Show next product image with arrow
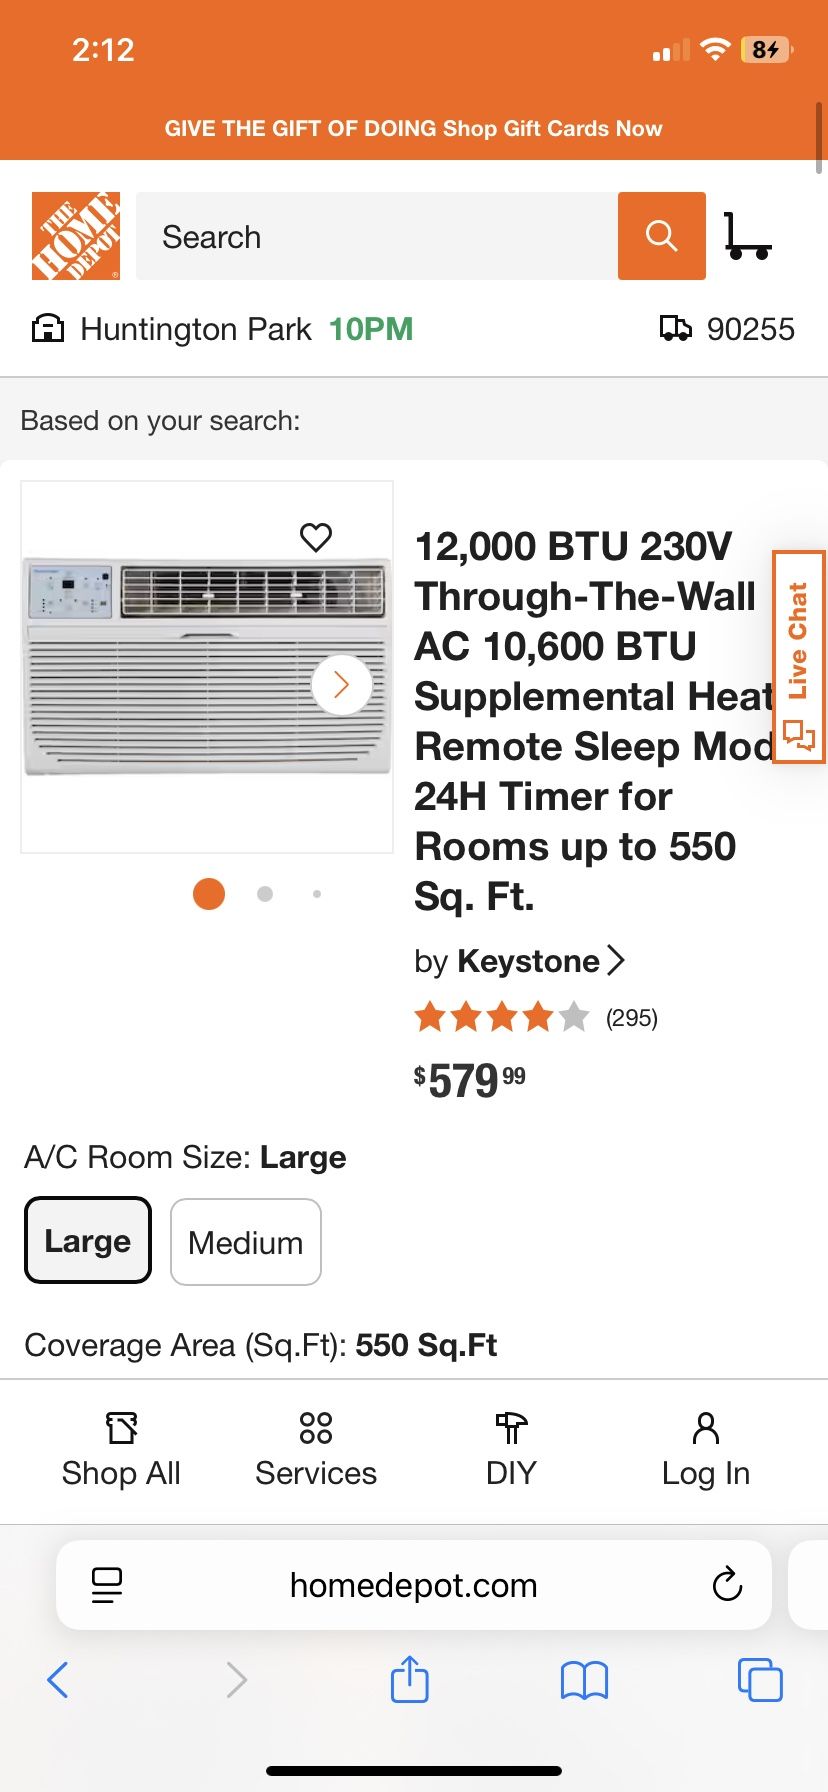The height and width of the screenshot is (1792, 828). pos(341,684)
